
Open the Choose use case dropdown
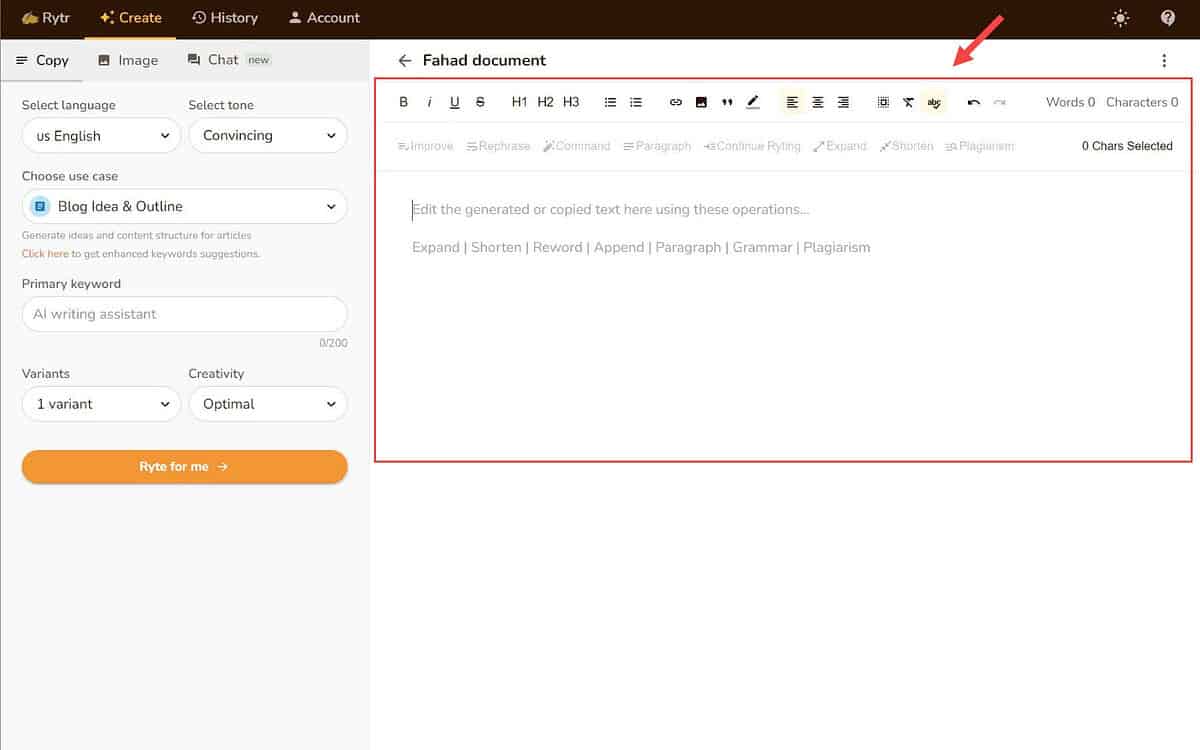185,206
